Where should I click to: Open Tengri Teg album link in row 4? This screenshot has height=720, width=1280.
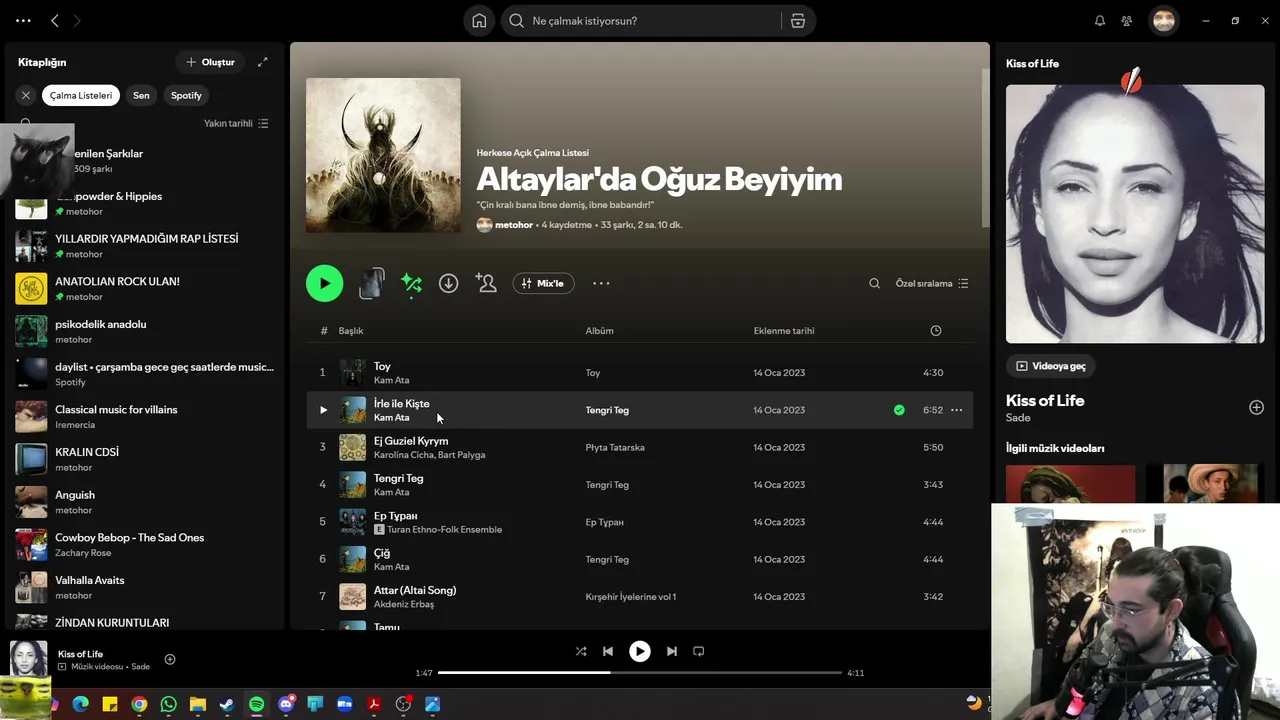pyautogui.click(x=607, y=485)
